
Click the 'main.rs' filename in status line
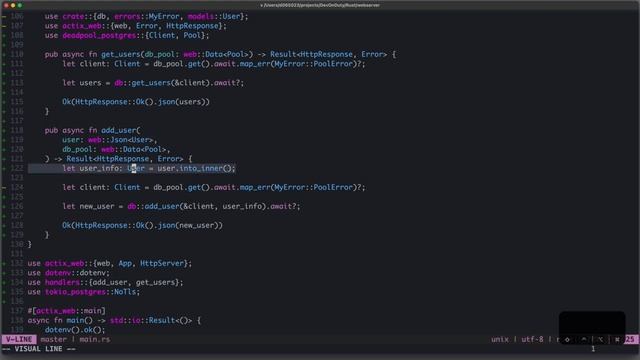coord(95,339)
